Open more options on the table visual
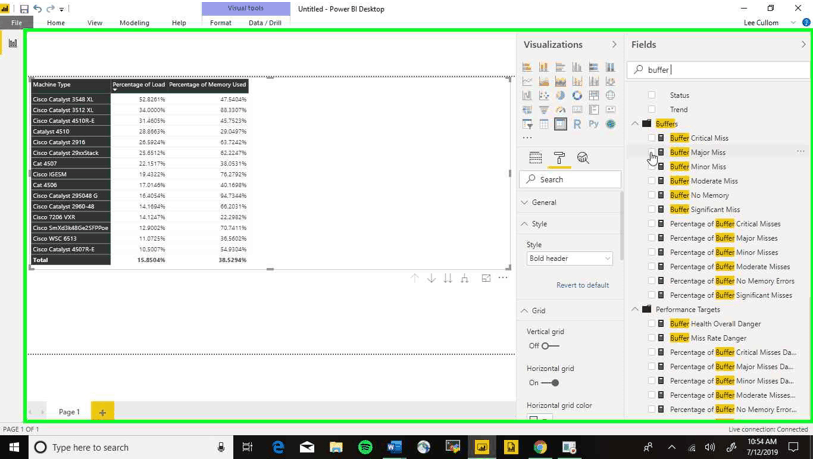The image size is (815, 460). 503,278
